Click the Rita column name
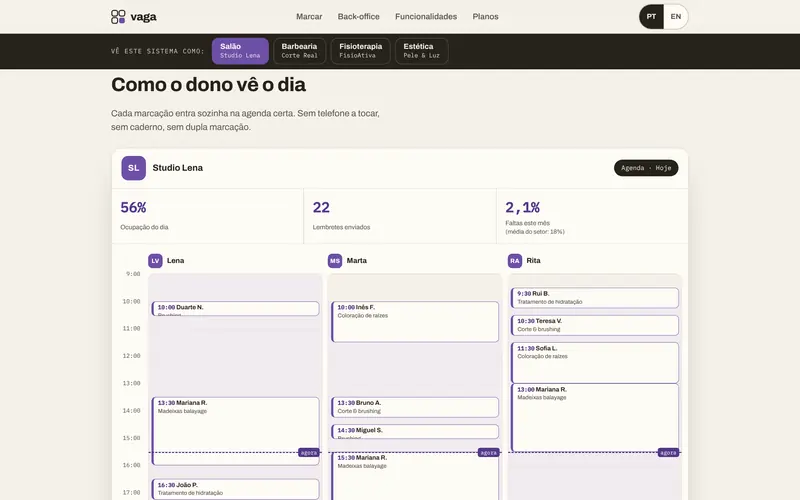Viewport: 800px width, 500px height. 533,261
